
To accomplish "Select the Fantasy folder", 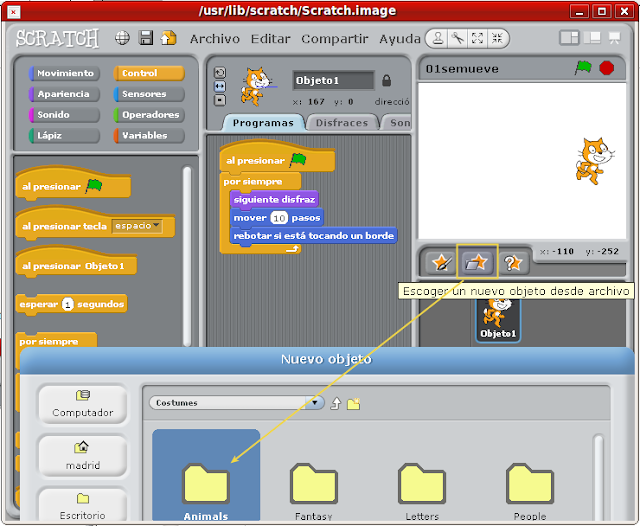I will pyautogui.click(x=313, y=492).
